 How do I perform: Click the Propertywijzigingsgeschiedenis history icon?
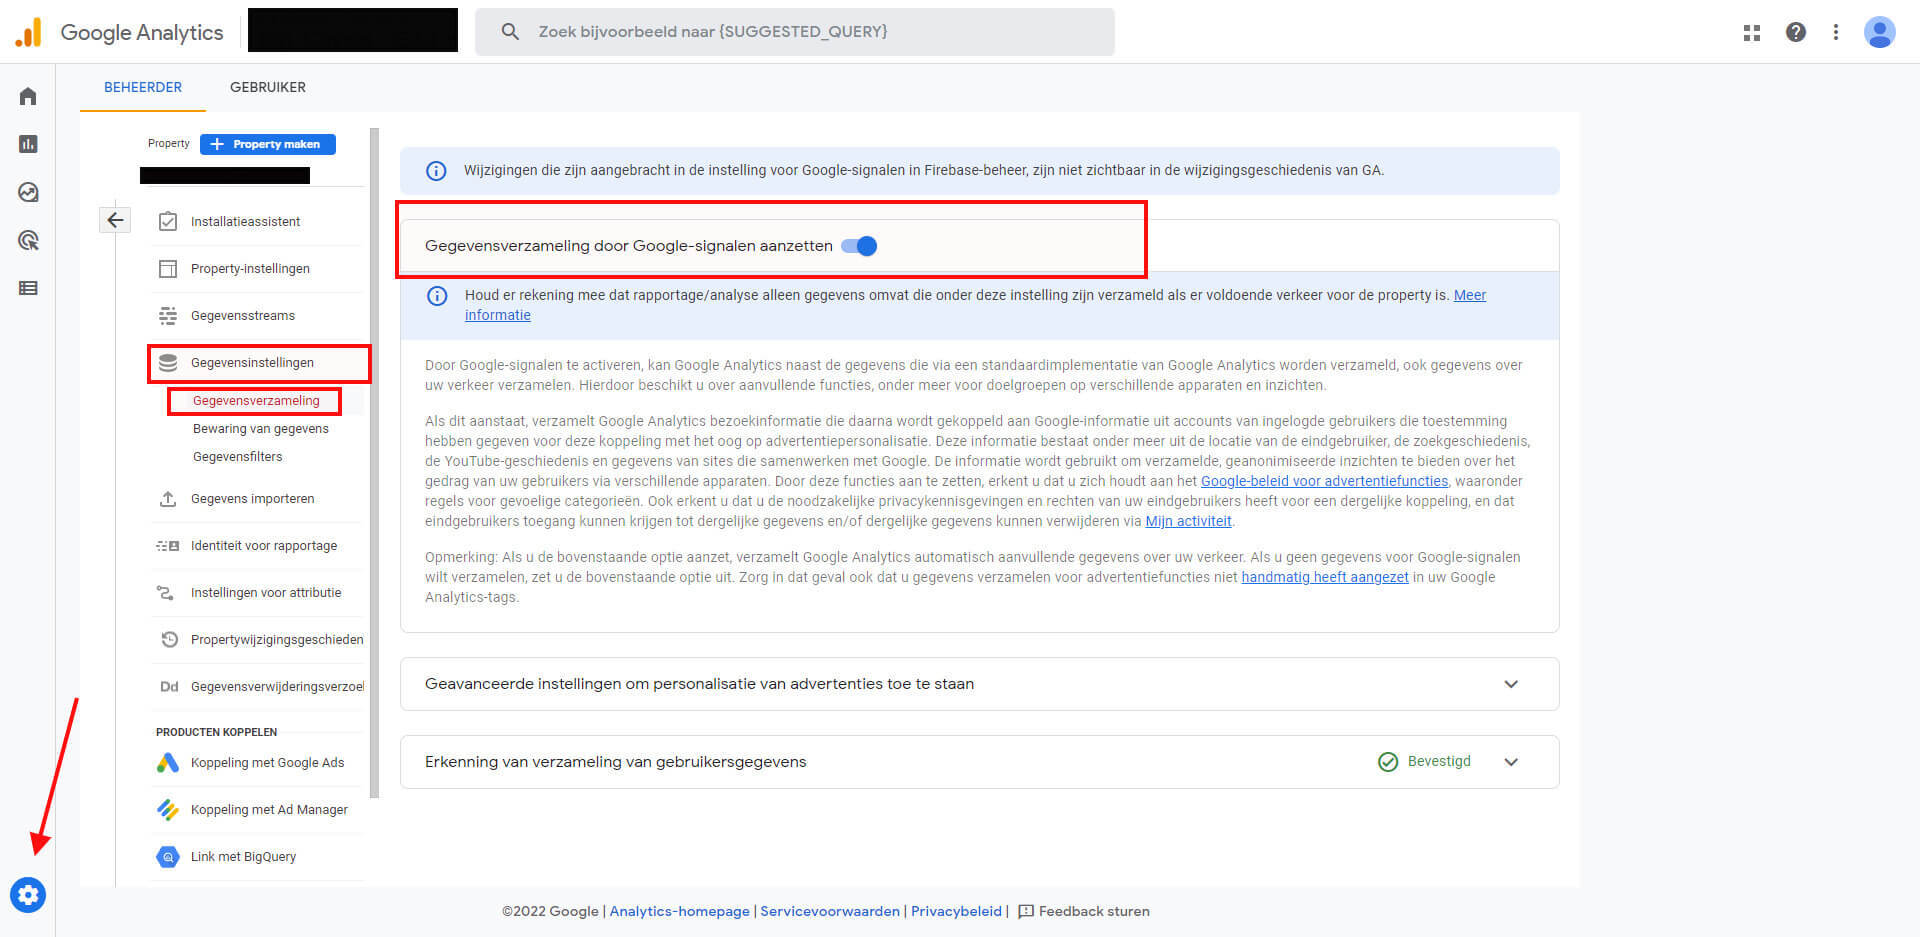tap(169, 639)
